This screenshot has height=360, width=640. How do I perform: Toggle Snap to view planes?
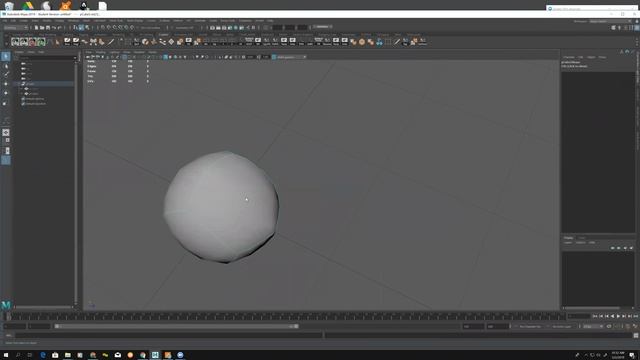126,28
